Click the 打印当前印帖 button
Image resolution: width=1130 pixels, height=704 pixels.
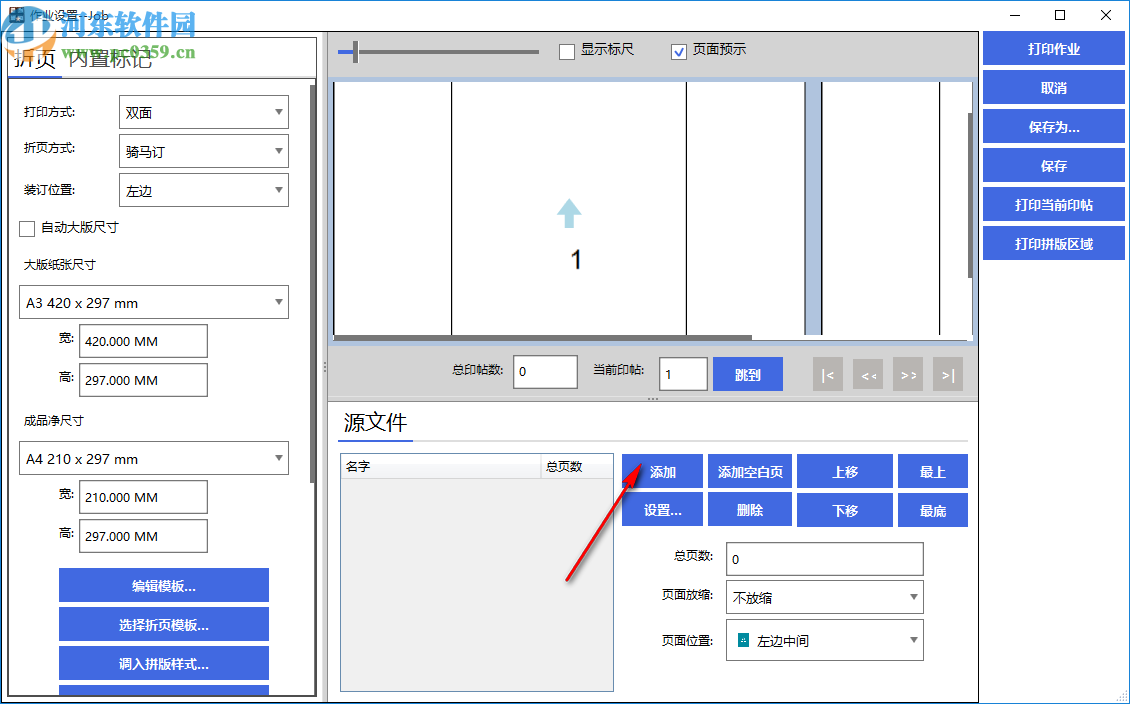[1054, 205]
